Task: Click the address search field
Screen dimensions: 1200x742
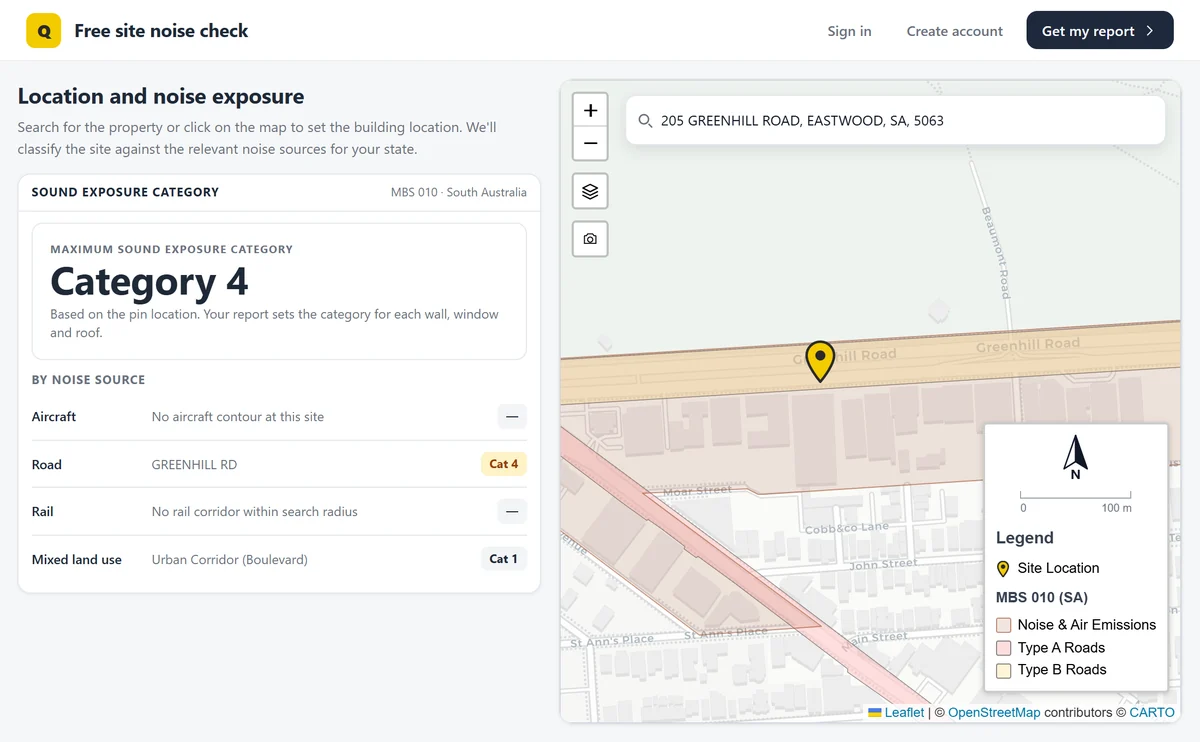Action: [895, 120]
